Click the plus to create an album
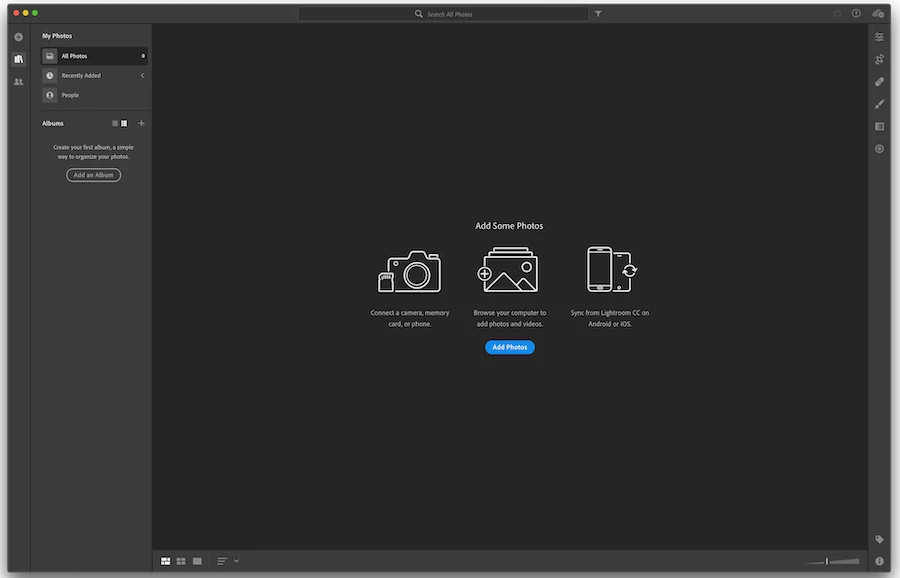This screenshot has width=900, height=578. tap(141, 123)
